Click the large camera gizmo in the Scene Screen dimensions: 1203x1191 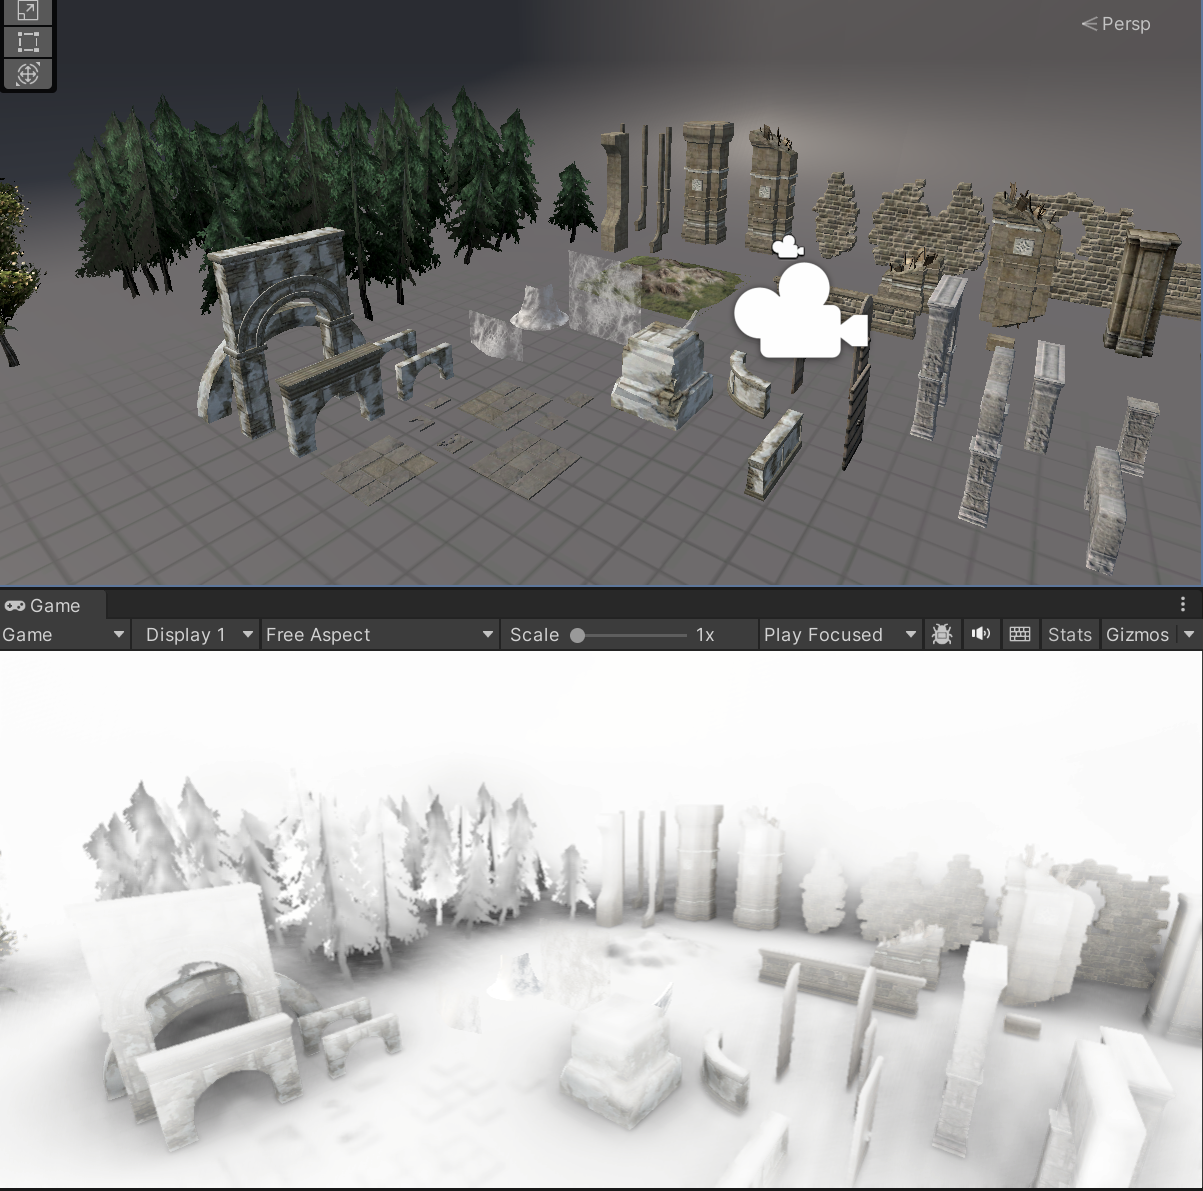click(801, 311)
